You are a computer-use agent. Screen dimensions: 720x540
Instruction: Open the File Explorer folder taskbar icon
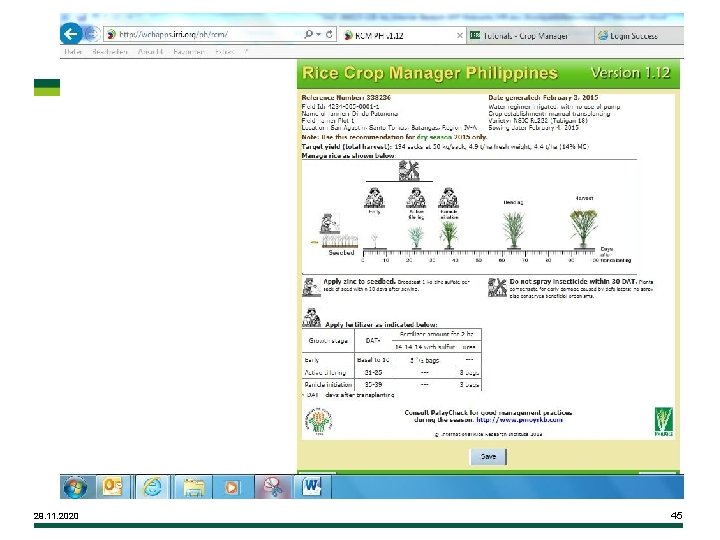tap(194, 487)
